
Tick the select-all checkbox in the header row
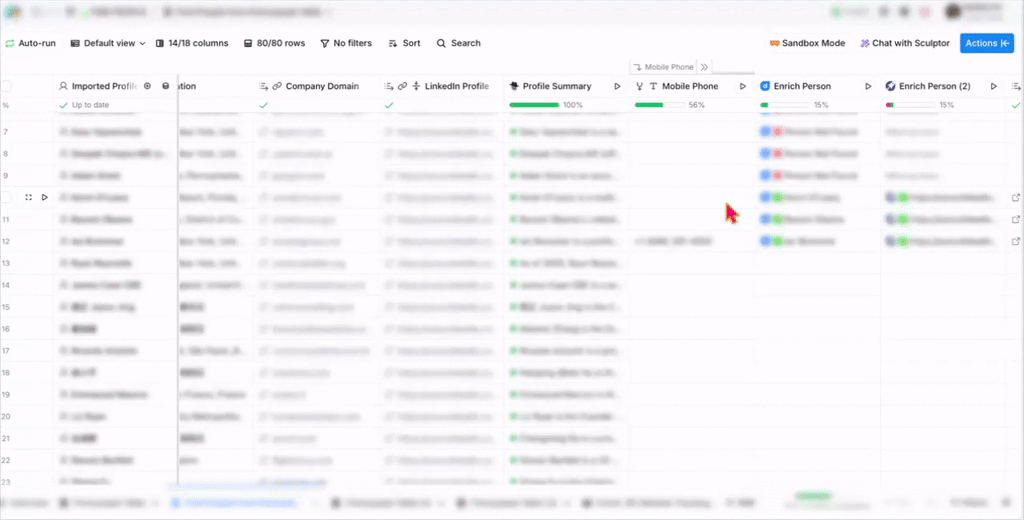(x=6, y=86)
